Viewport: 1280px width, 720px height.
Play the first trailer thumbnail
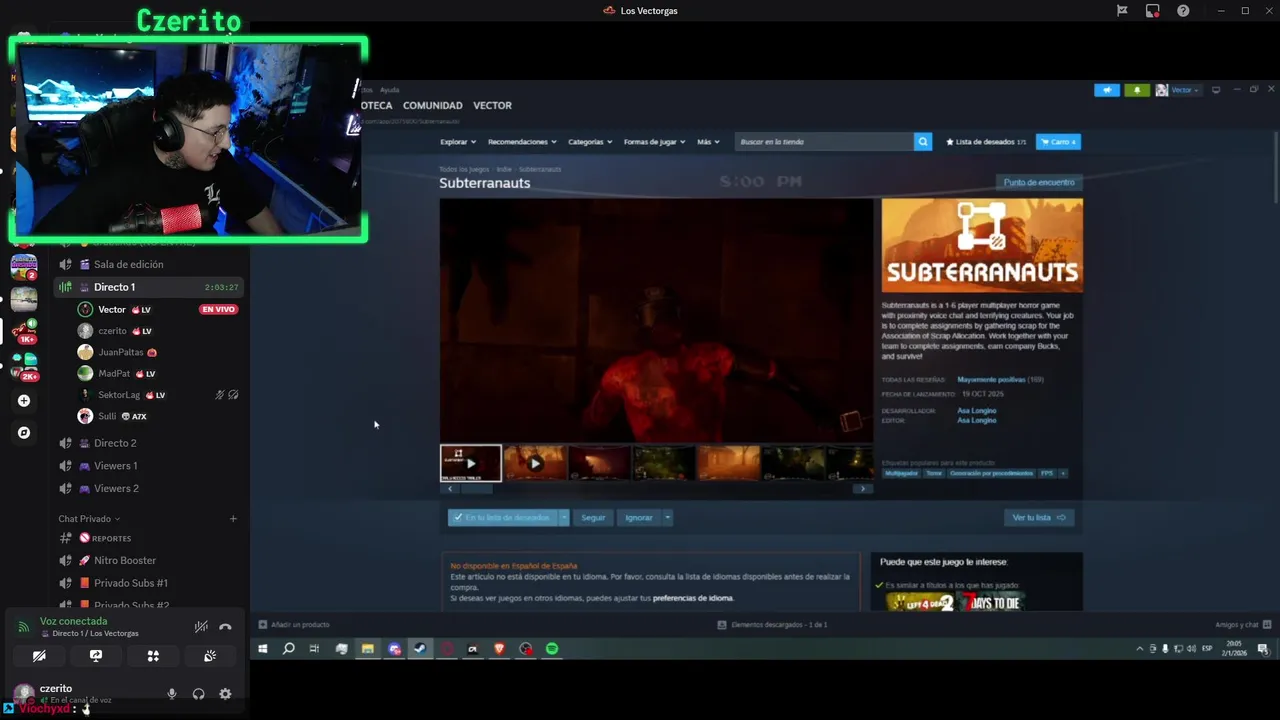[x=471, y=463]
